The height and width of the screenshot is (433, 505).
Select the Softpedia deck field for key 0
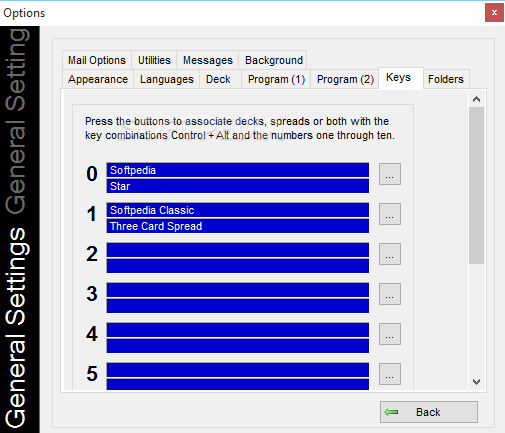click(x=238, y=170)
